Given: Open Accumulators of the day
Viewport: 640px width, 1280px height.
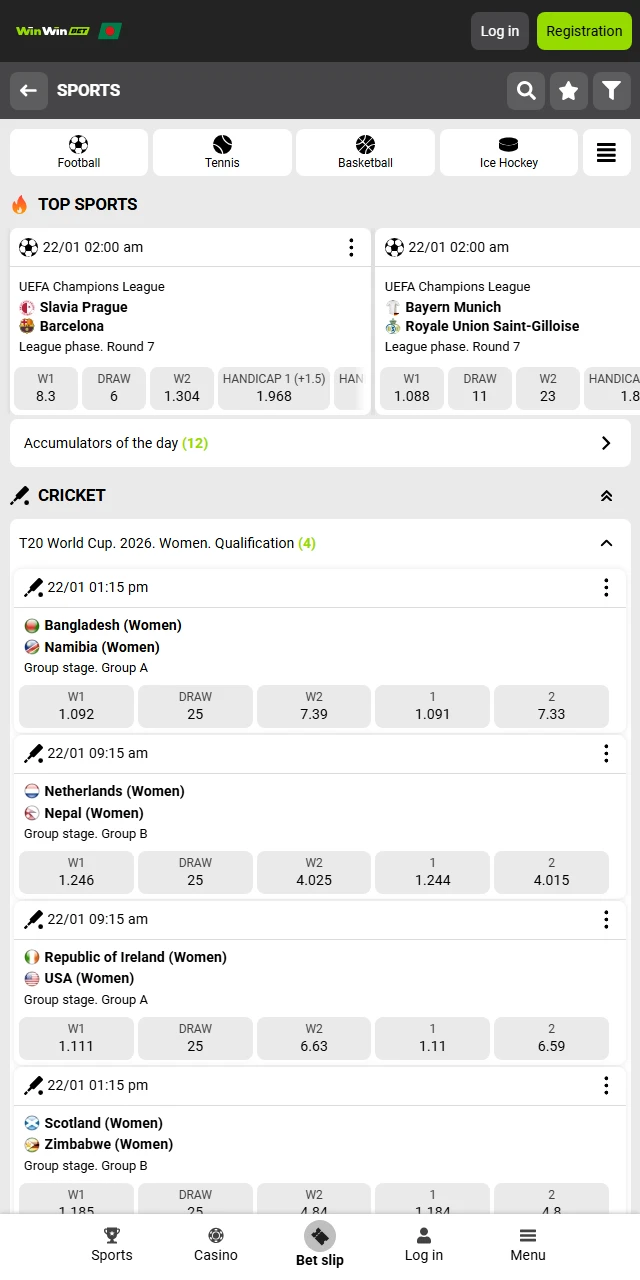Looking at the screenshot, I should click(x=320, y=443).
